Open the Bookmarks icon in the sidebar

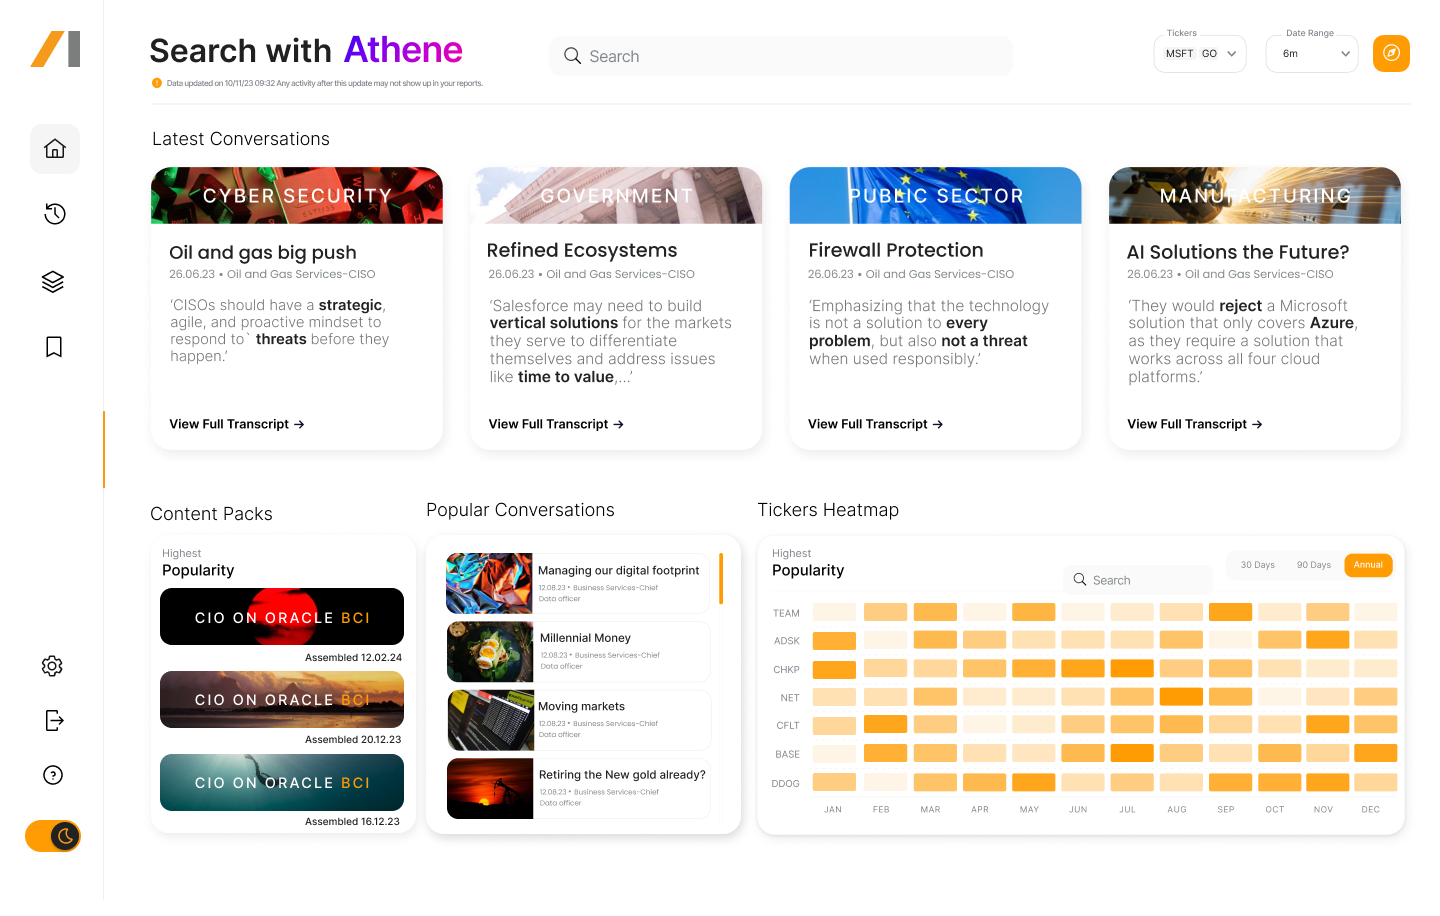(54, 347)
